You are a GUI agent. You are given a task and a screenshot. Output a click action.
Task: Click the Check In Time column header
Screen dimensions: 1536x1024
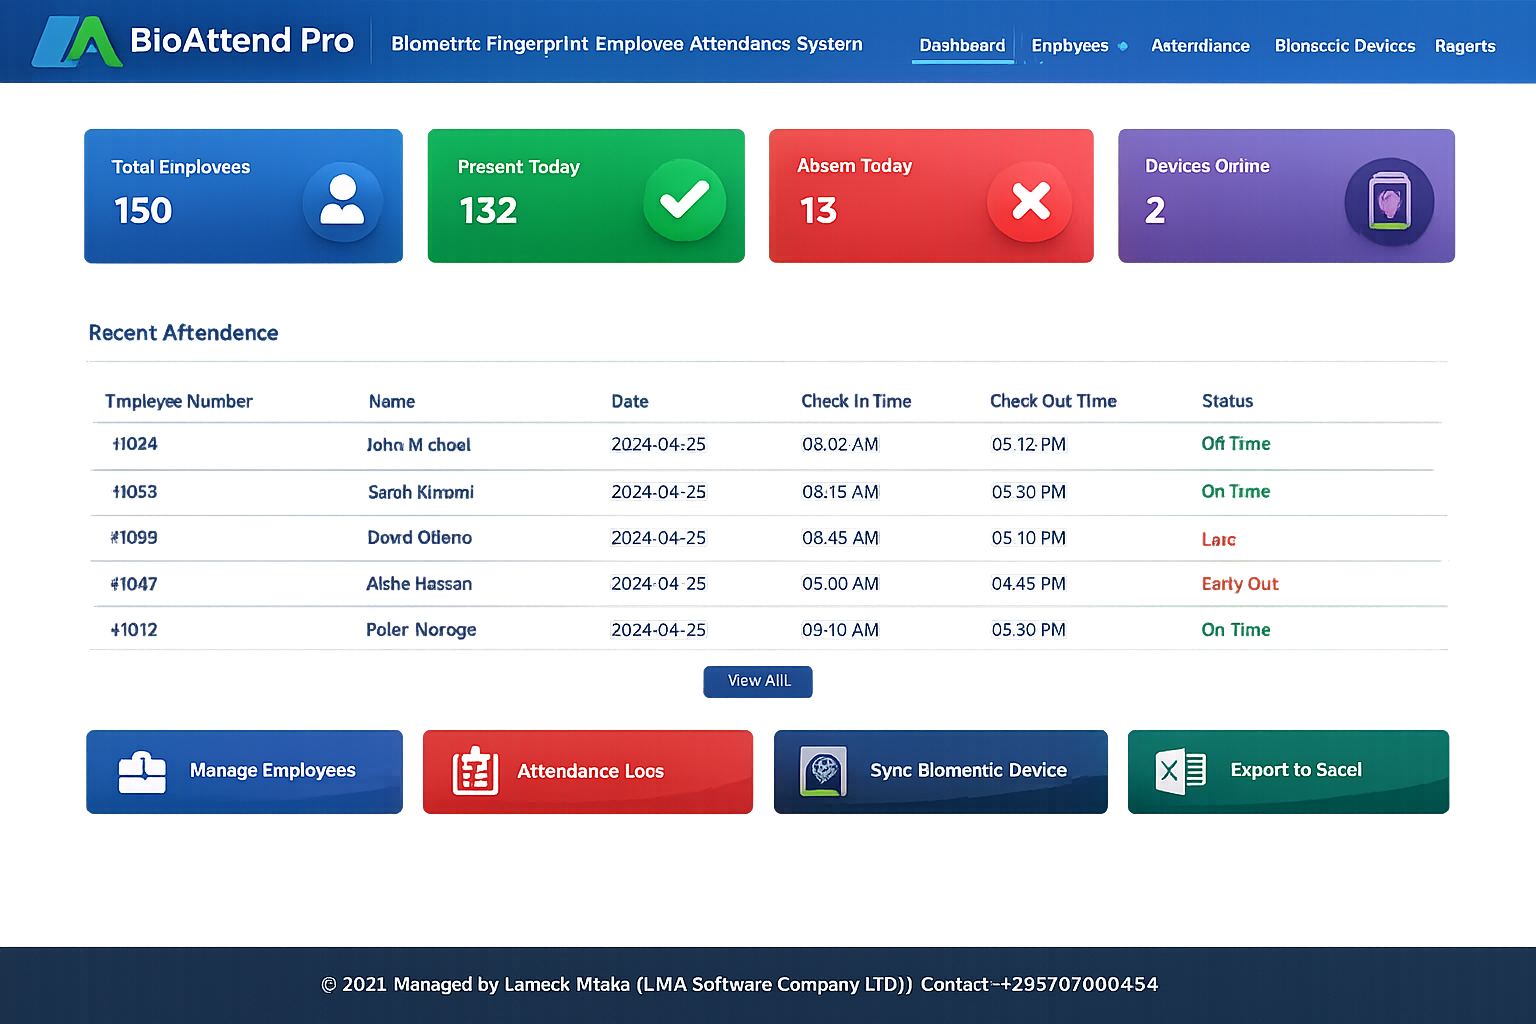coord(856,401)
